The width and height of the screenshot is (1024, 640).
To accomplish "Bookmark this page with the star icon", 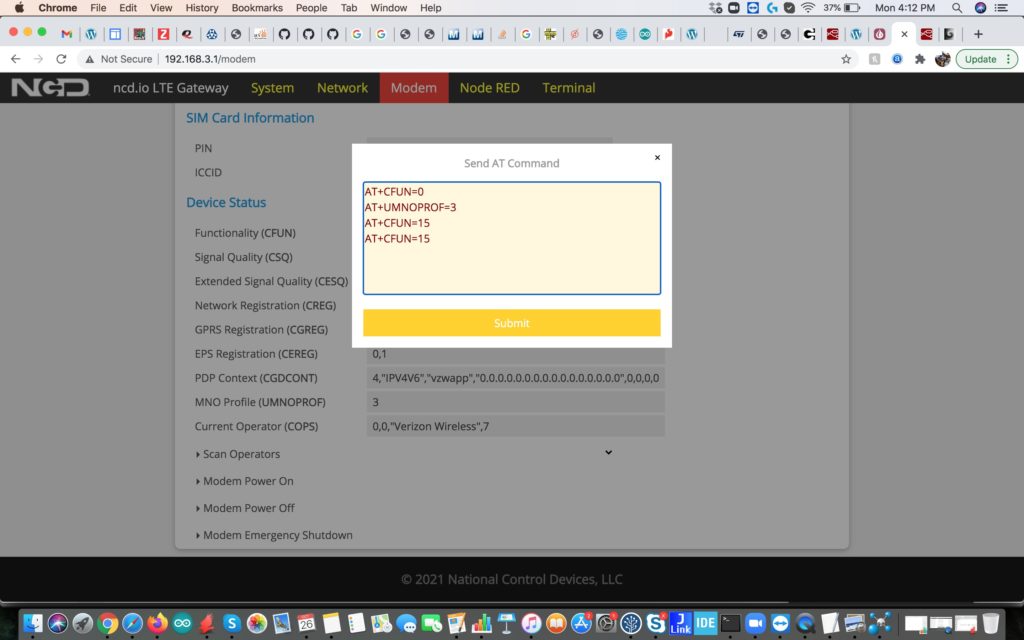I will 845,59.
